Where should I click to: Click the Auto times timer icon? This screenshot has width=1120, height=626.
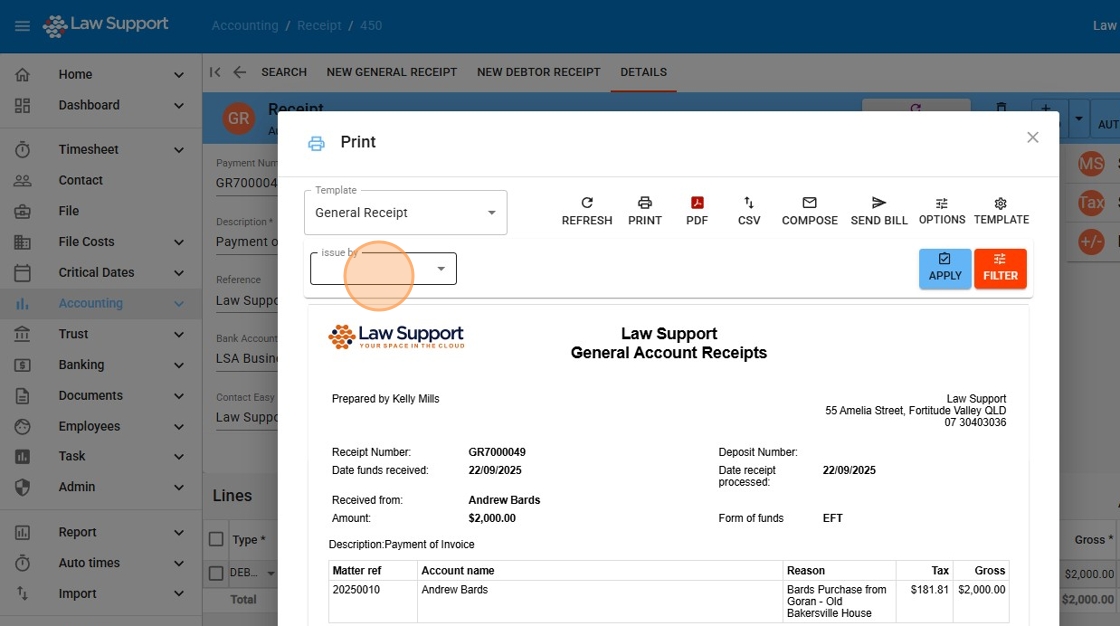[22, 563]
